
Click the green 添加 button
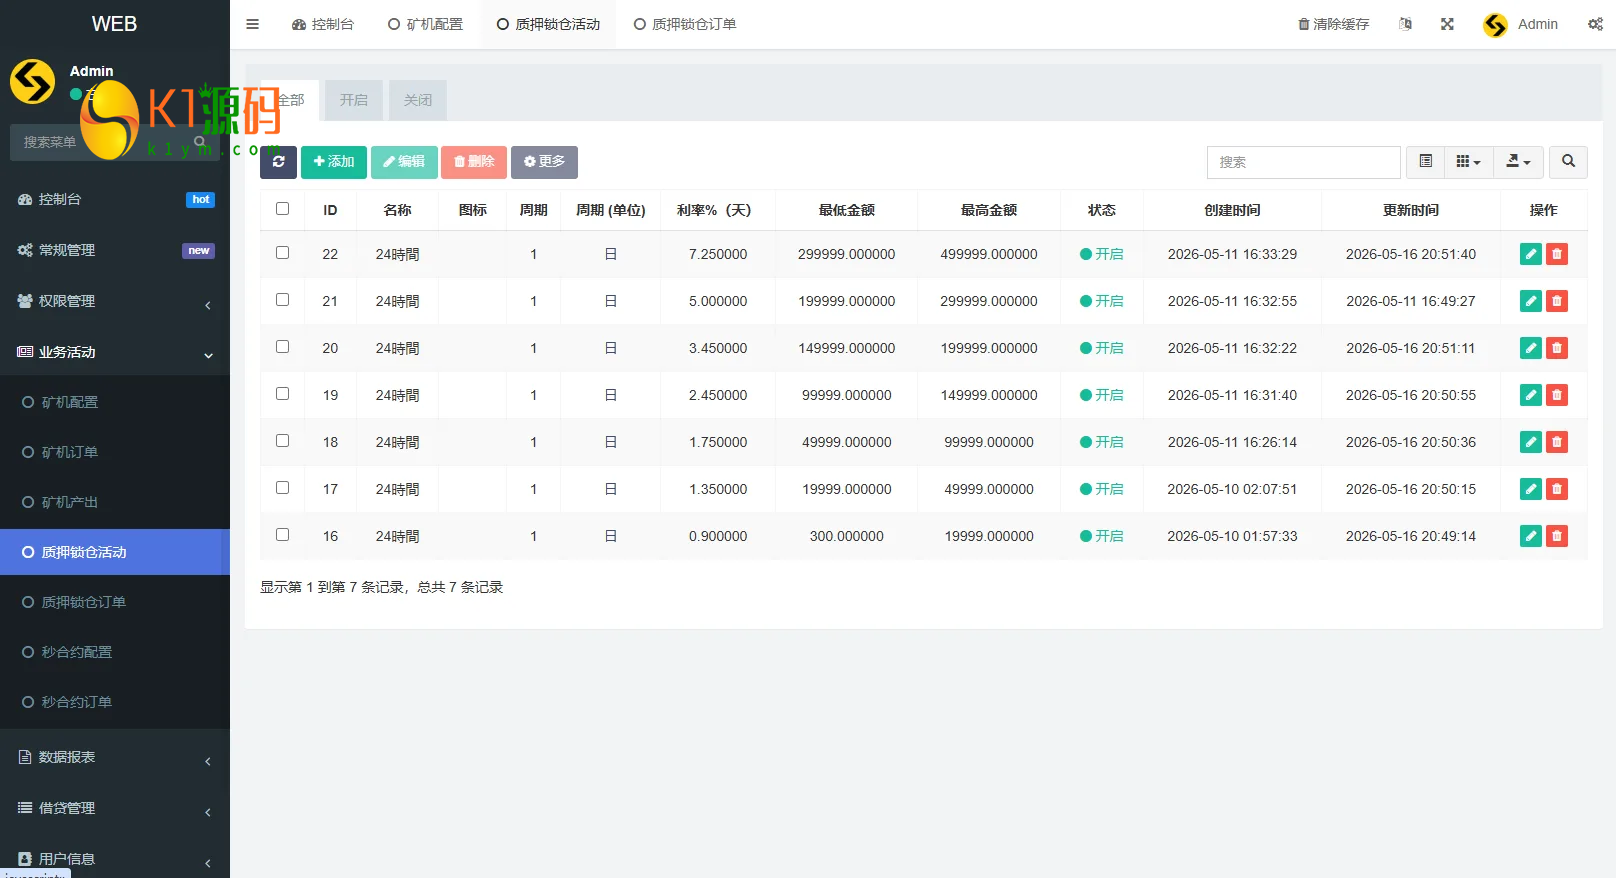(x=334, y=162)
